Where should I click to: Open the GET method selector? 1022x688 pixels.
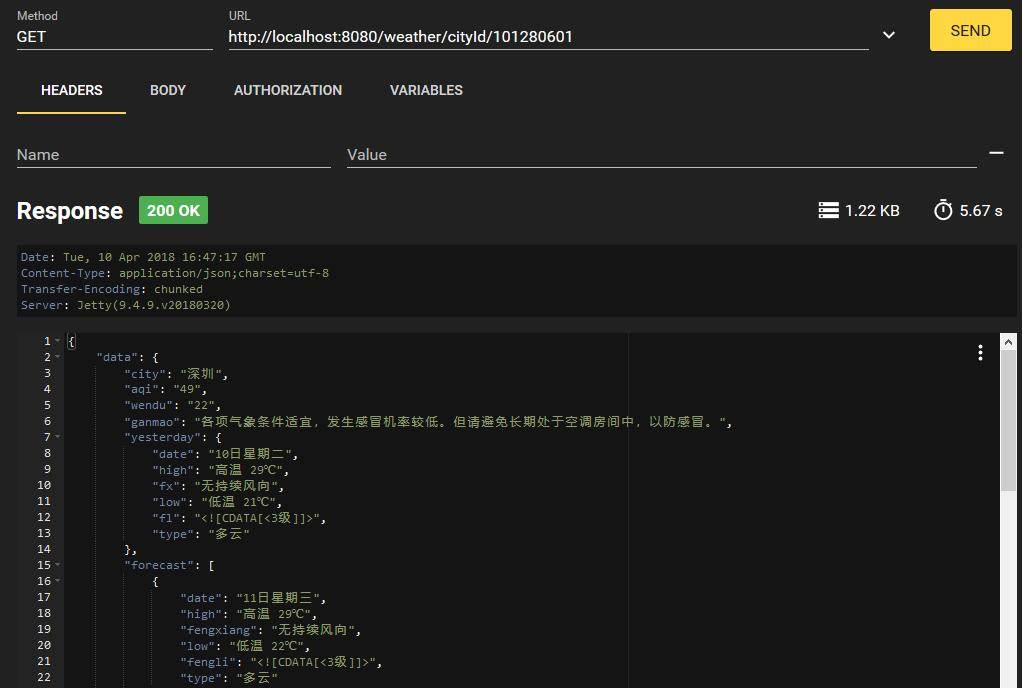click(x=114, y=36)
